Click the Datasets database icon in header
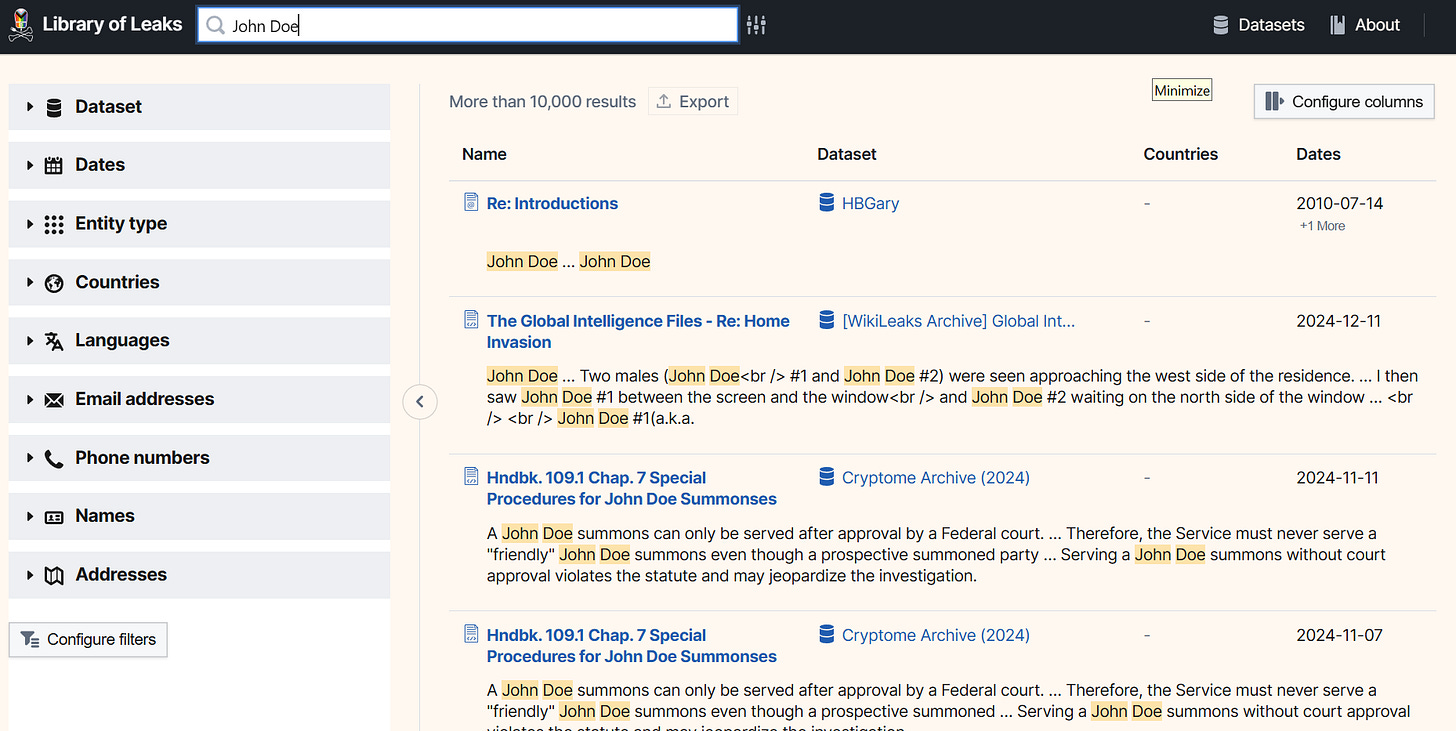 [1221, 25]
